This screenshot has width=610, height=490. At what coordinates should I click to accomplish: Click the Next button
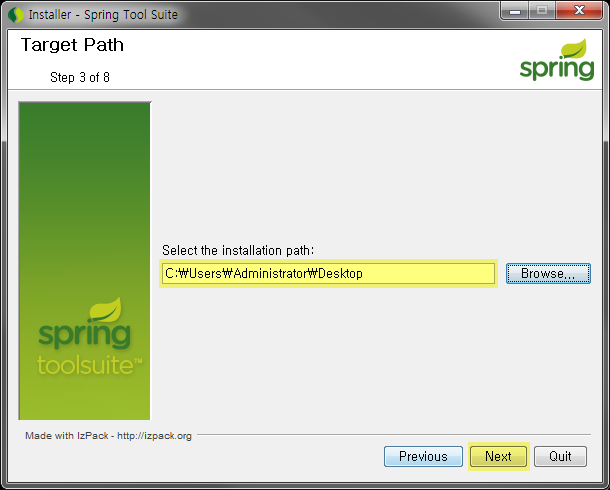pos(498,456)
